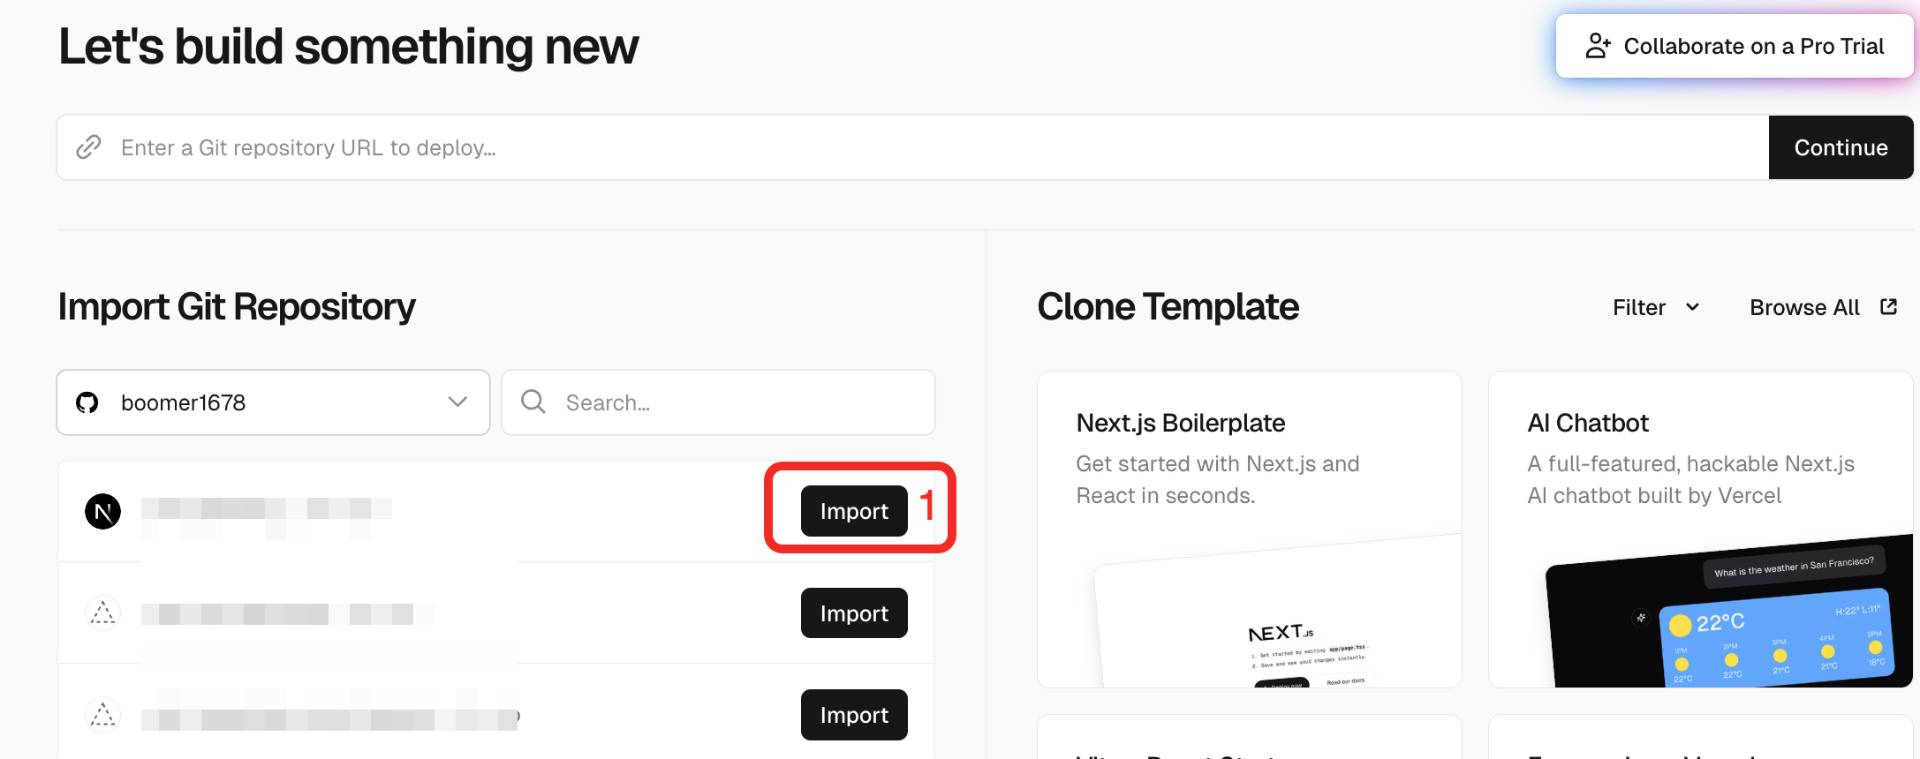Select the Next.js Boilerplate template card
1920x759 pixels.
click(x=1249, y=529)
